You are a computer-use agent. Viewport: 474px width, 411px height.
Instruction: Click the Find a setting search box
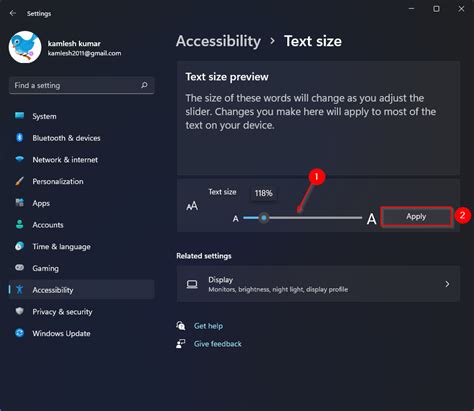[82, 85]
